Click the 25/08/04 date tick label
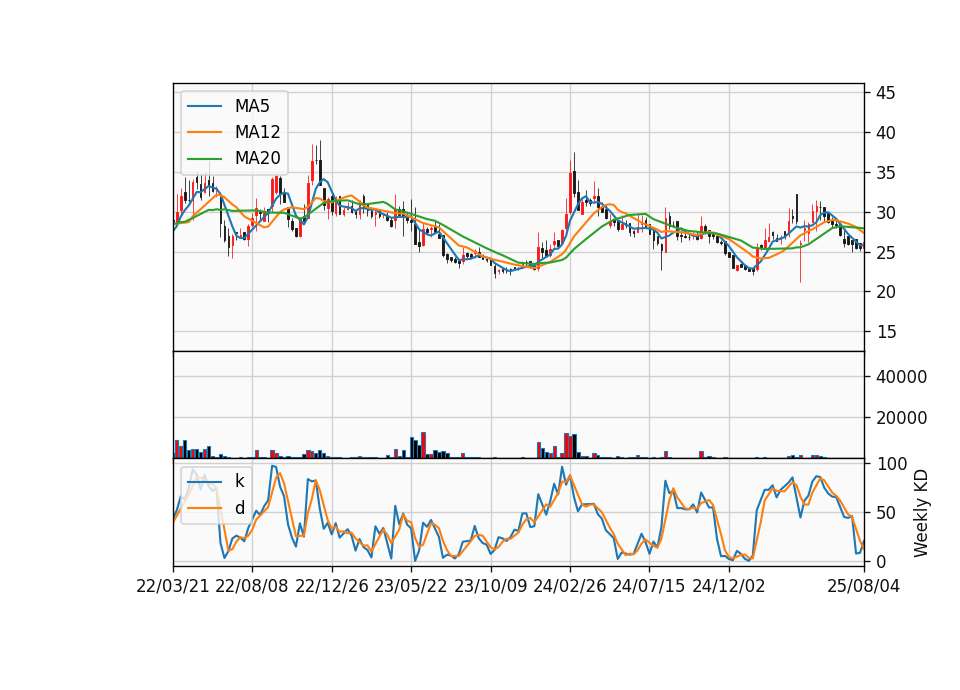 coord(863,586)
